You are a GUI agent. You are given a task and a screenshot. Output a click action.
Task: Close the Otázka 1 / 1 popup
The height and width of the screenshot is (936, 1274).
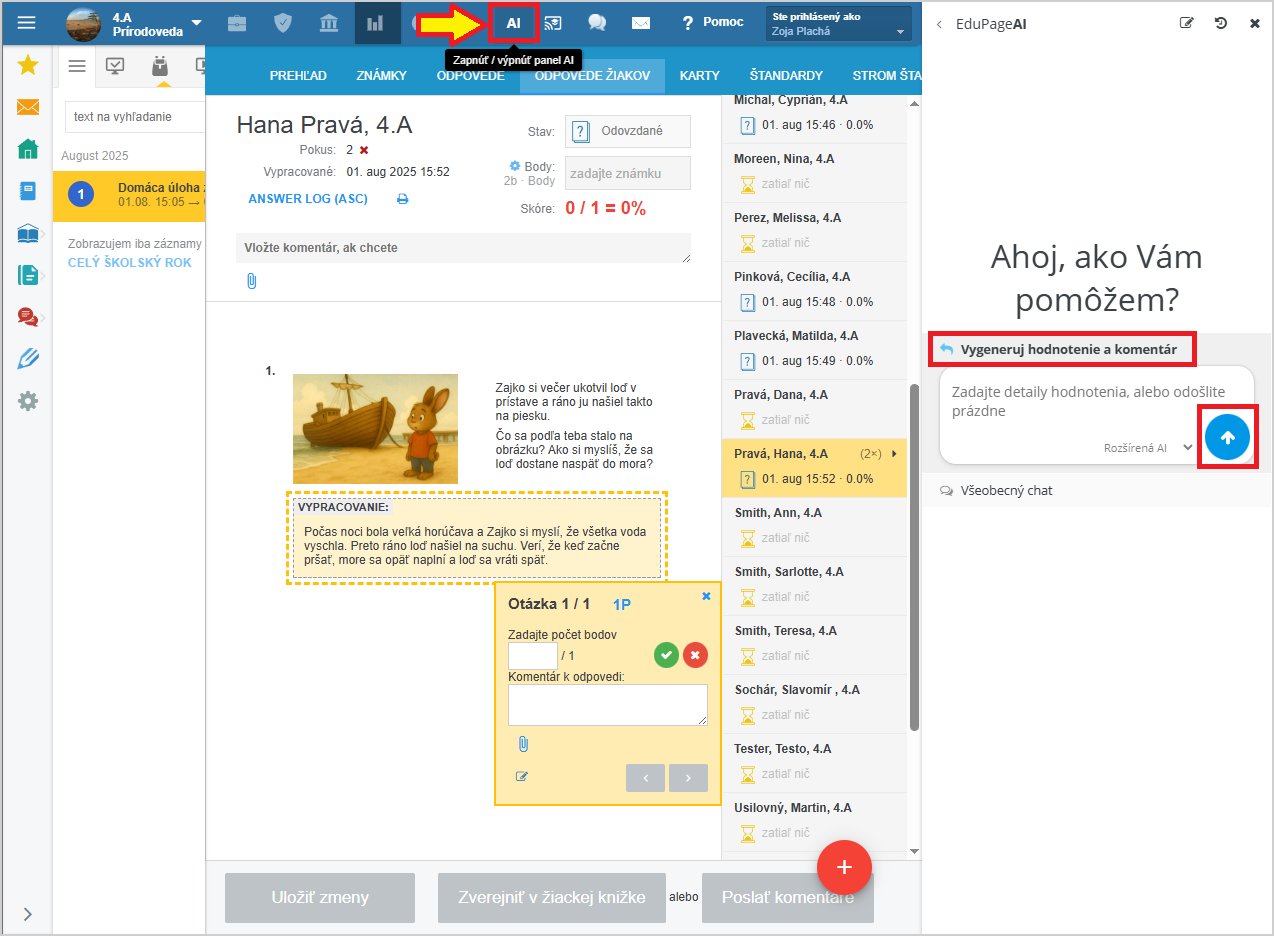[706, 596]
